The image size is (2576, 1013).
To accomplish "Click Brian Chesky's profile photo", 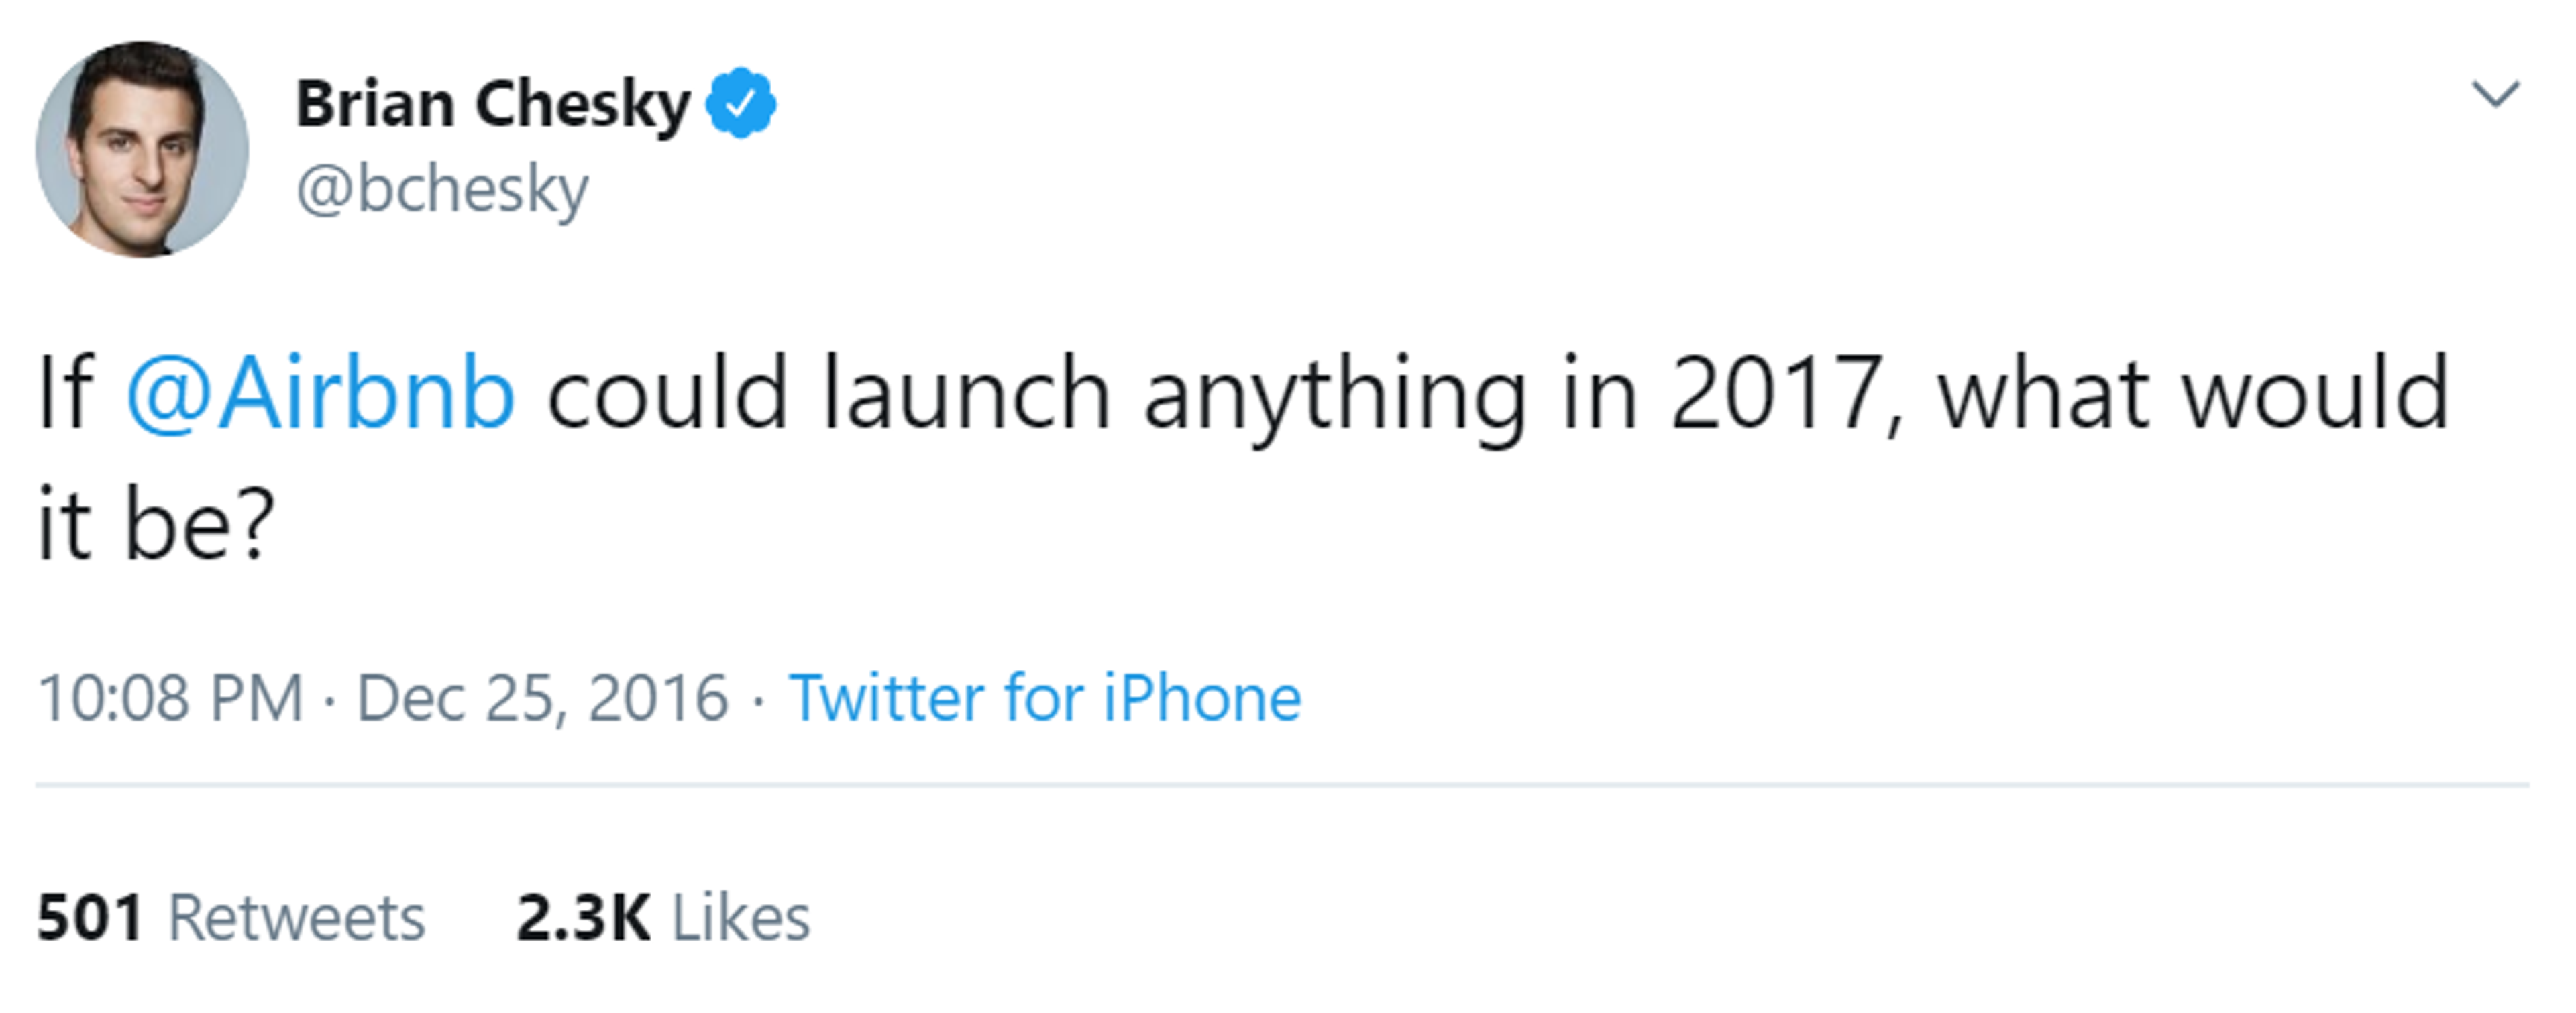I will click(142, 149).
